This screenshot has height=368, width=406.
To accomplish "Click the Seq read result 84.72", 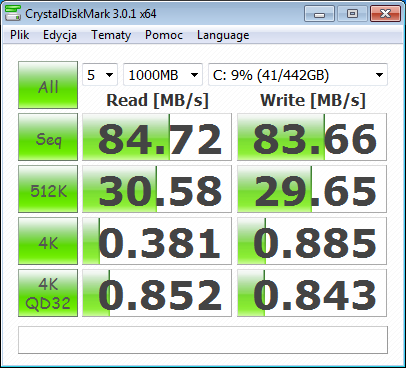I will pos(157,137).
